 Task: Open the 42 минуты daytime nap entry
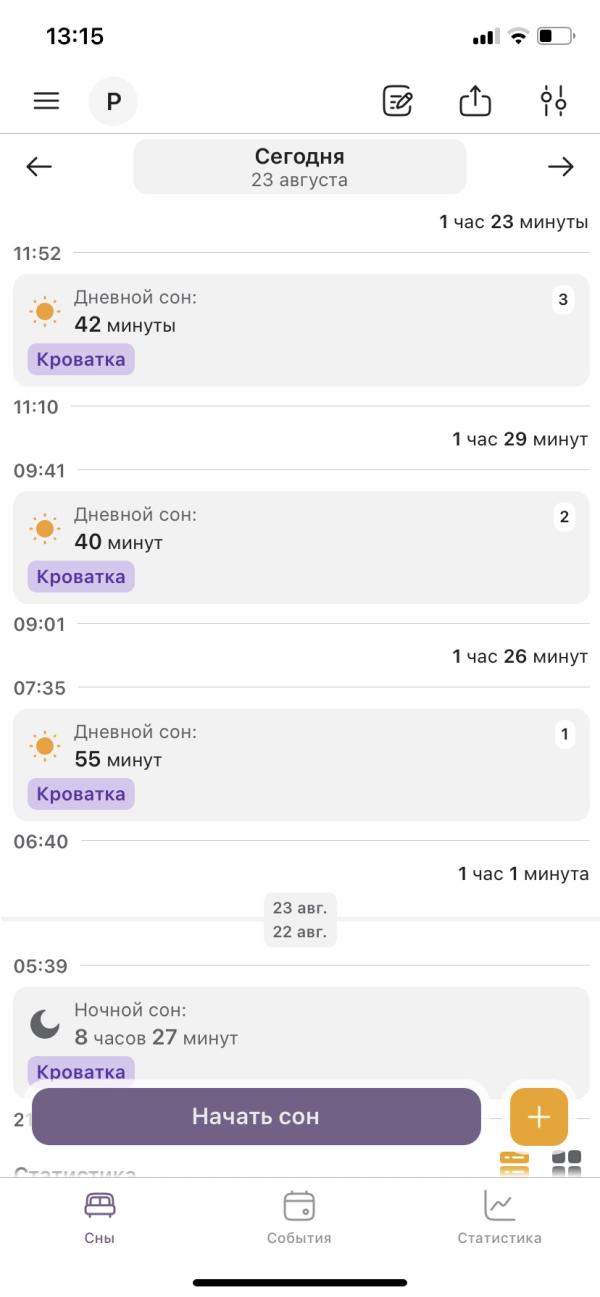click(x=301, y=330)
